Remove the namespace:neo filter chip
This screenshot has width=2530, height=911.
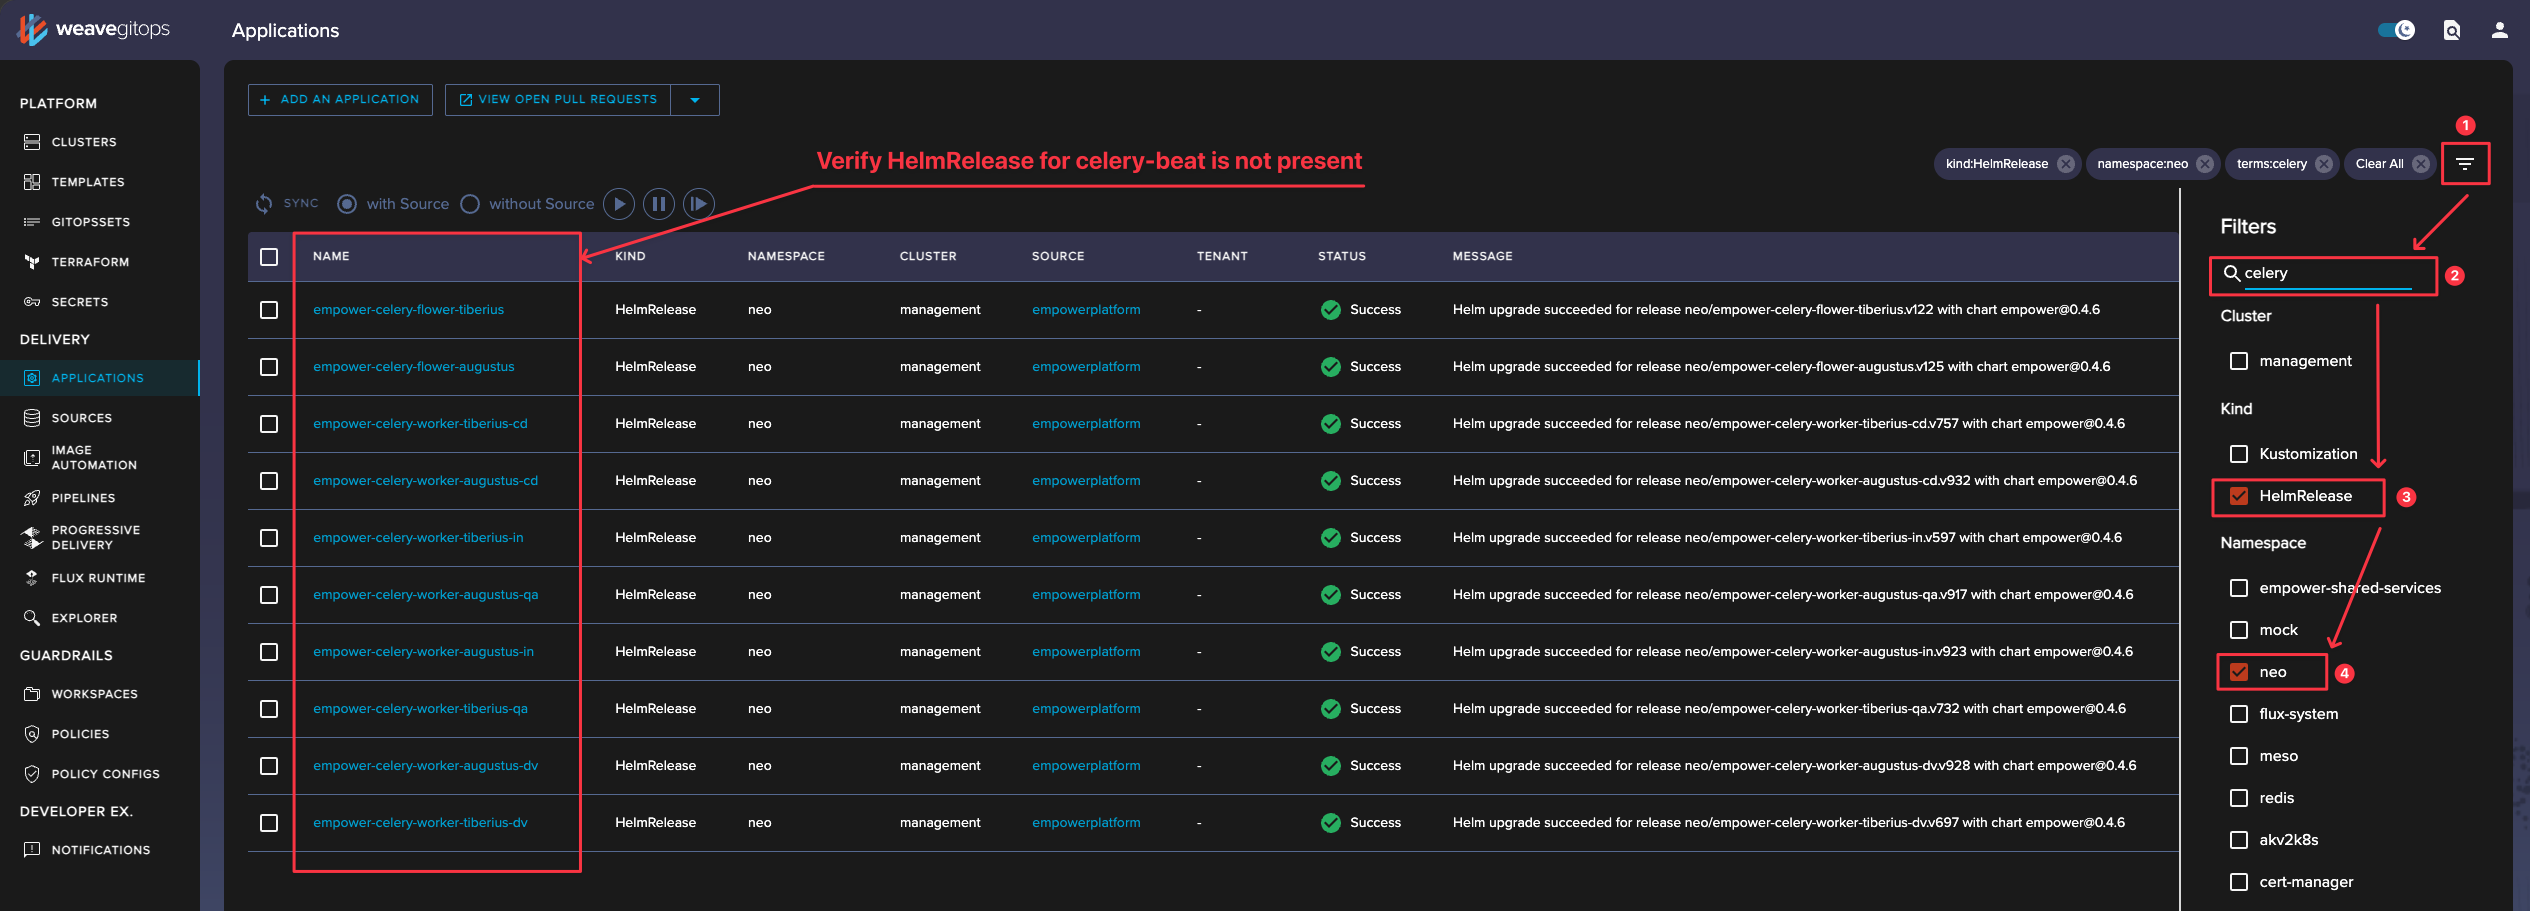coord(2205,164)
